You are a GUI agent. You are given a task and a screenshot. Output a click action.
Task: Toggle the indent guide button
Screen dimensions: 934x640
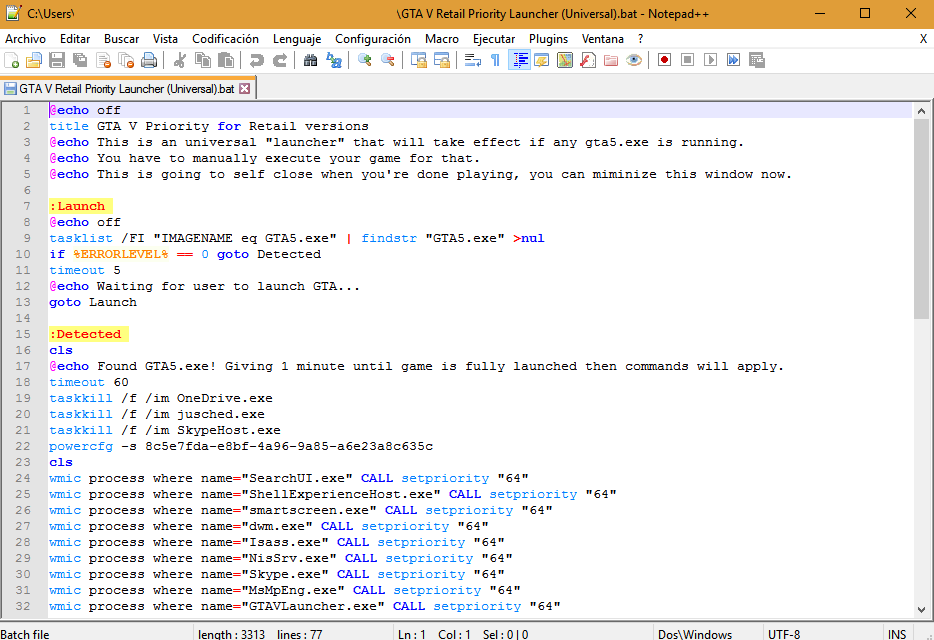(519, 60)
